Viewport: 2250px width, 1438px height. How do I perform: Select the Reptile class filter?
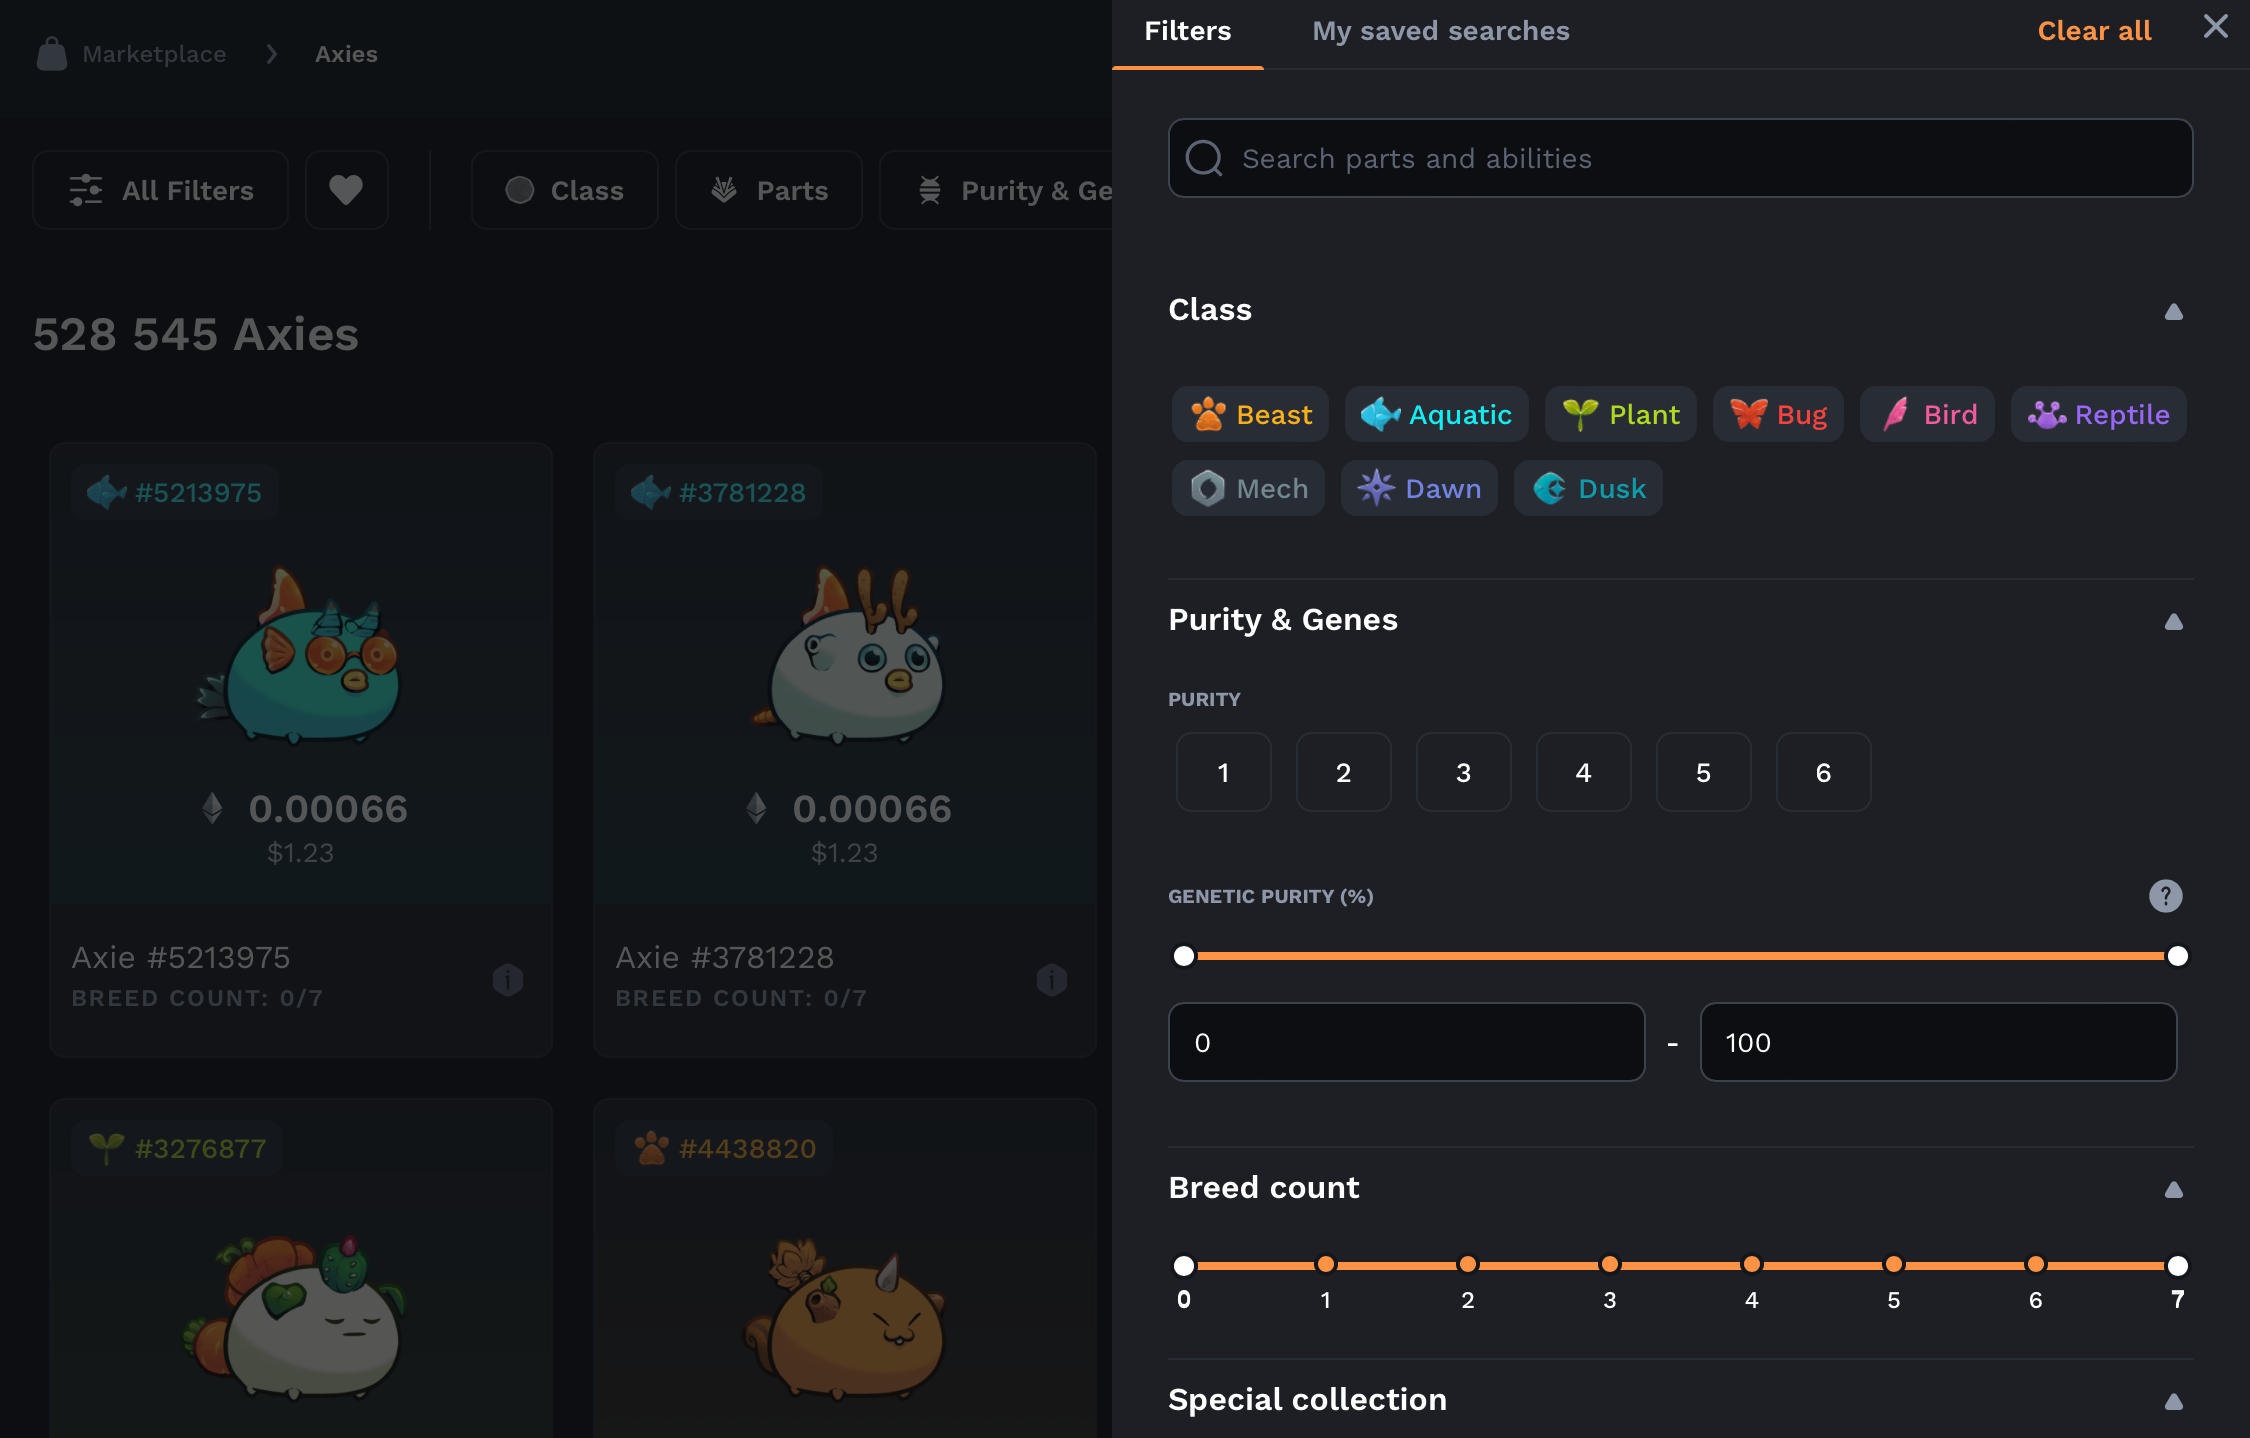(2098, 414)
